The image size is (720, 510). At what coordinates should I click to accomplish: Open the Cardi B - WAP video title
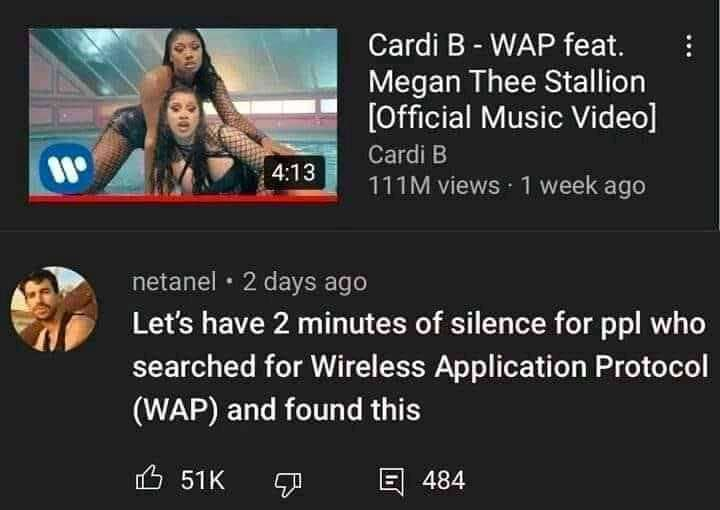(512, 81)
